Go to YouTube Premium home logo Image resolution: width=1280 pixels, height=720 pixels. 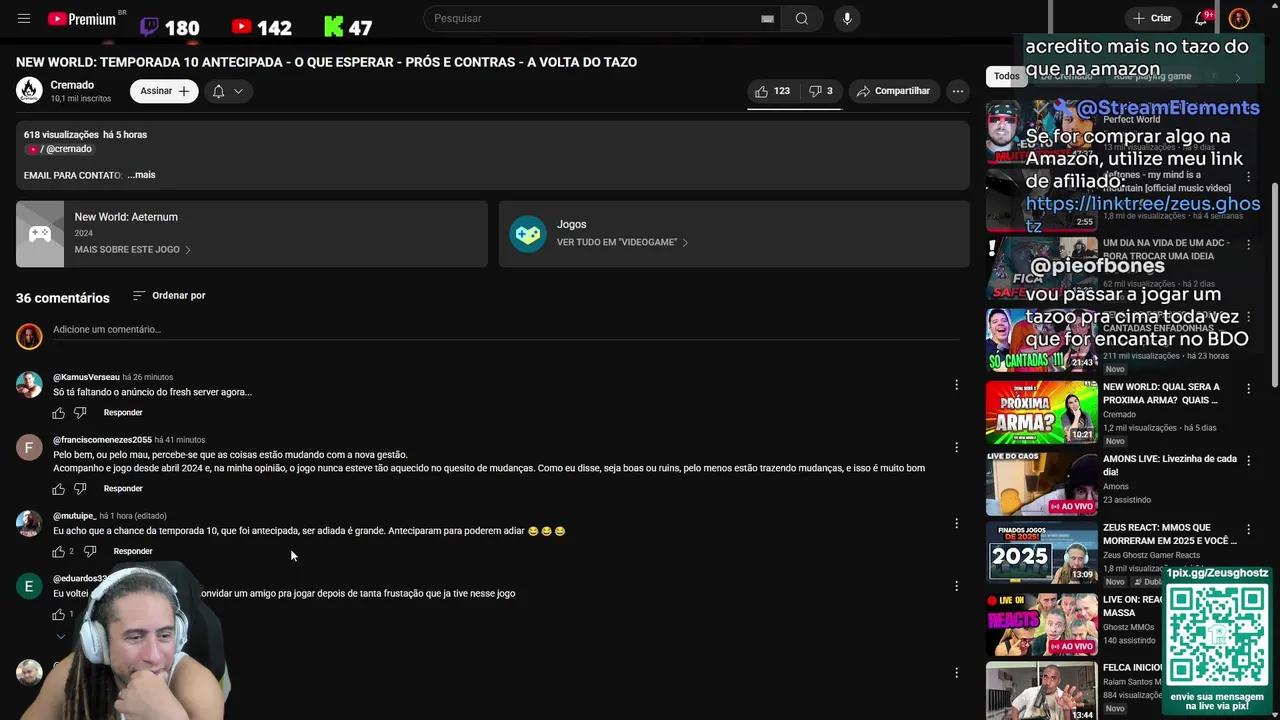point(84,19)
